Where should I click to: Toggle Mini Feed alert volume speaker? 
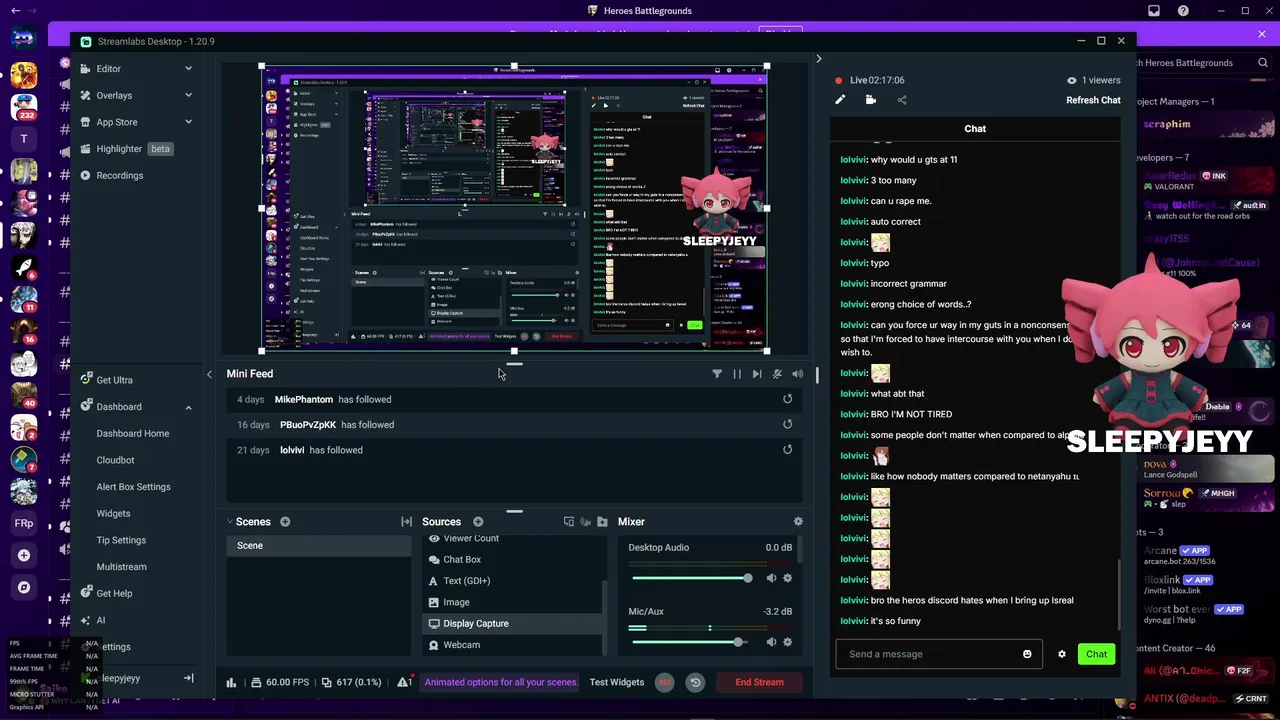click(797, 374)
